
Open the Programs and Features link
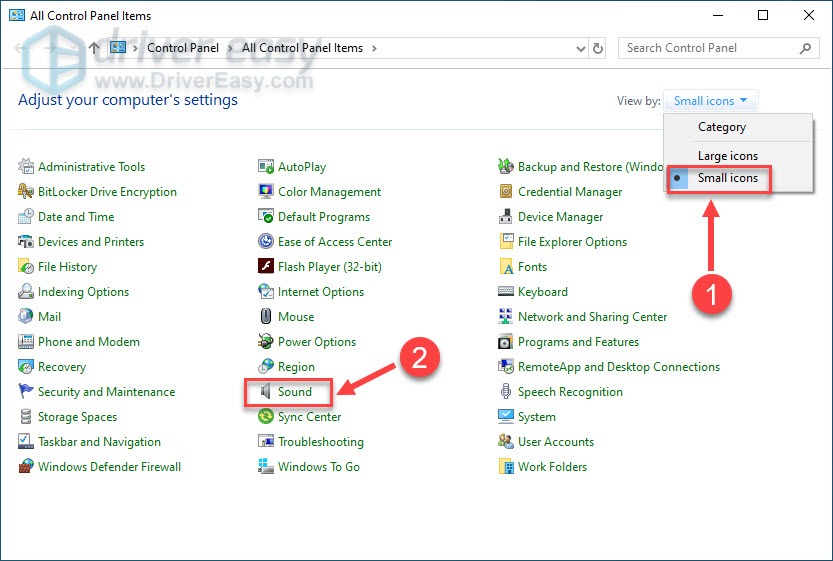coord(578,342)
